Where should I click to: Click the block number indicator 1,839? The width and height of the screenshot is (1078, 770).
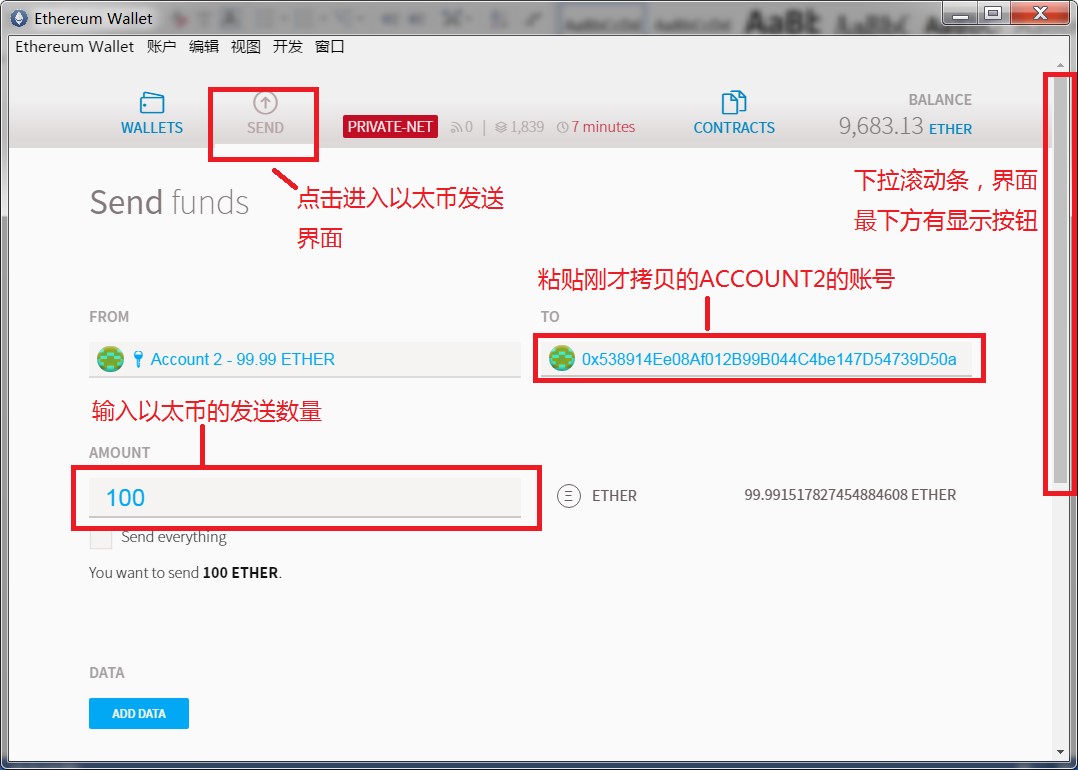point(520,127)
